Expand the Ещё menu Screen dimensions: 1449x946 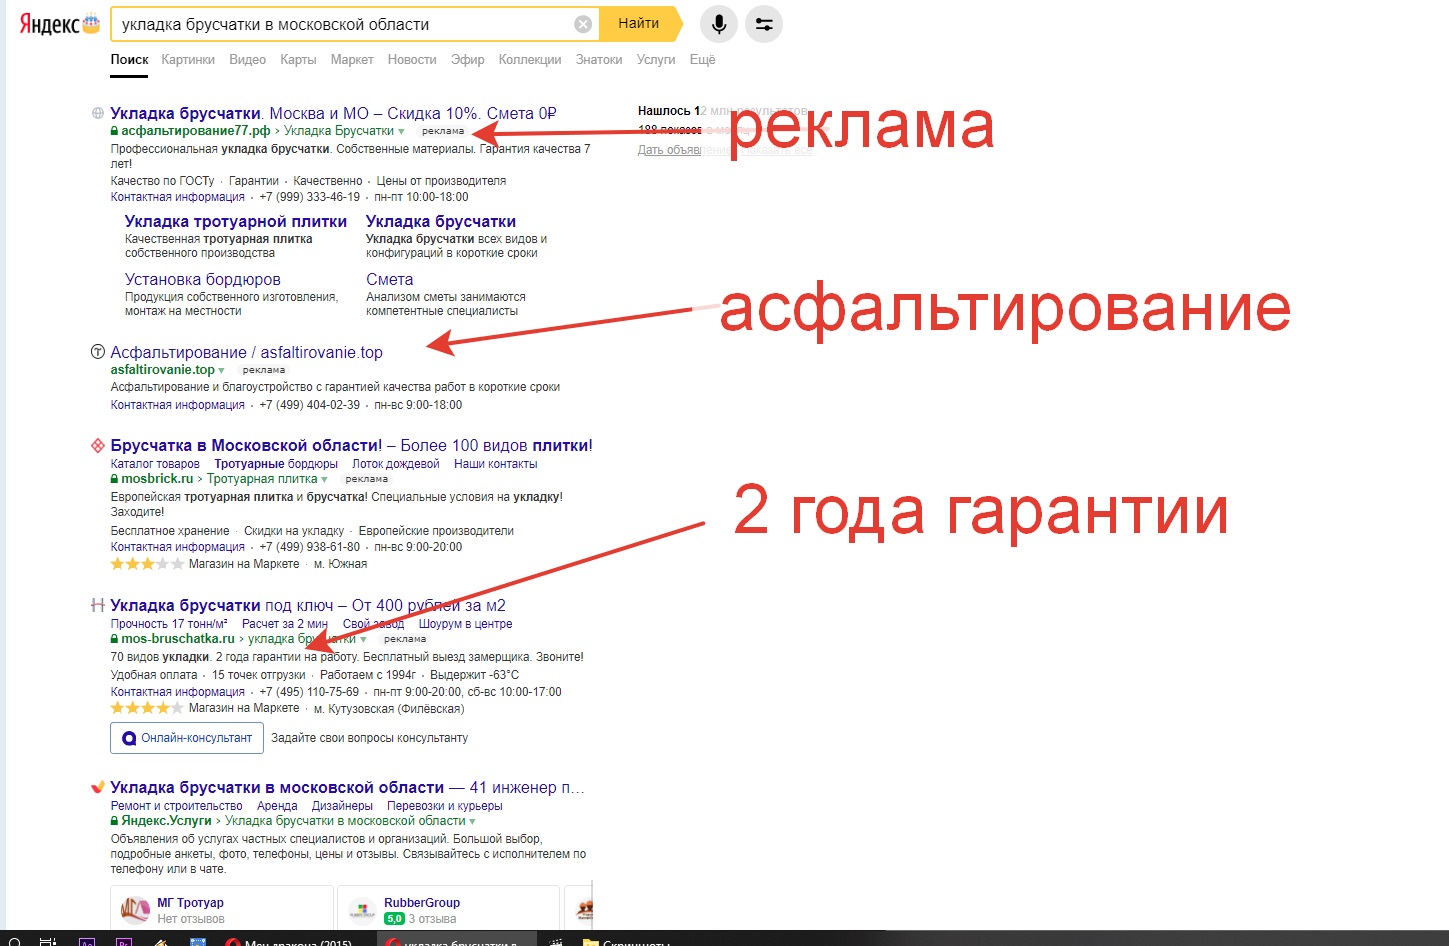703,60
